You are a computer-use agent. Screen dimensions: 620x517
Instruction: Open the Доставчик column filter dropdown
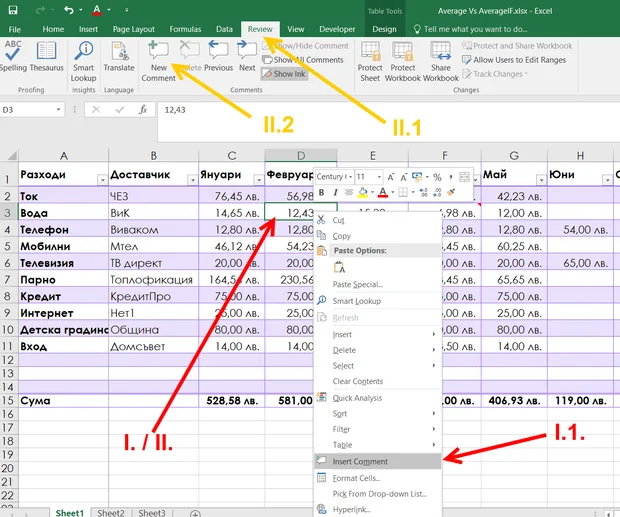click(x=193, y=180)
